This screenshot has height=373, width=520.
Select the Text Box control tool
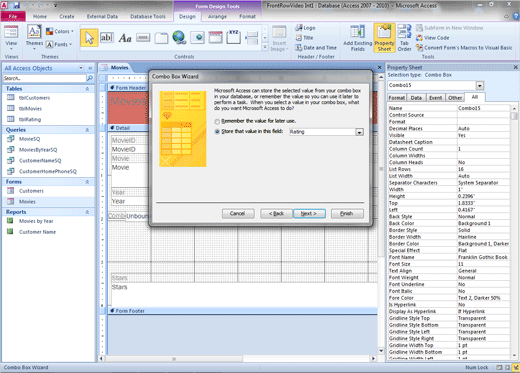pyautogui.click(x=107, y=38)
